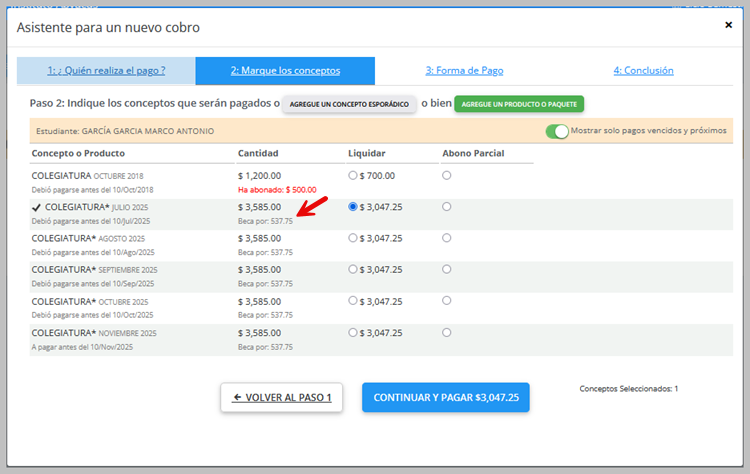
Task: Select Liquidar radio for Colegiatura Julio 2025
Action: (x=353, y=207)
